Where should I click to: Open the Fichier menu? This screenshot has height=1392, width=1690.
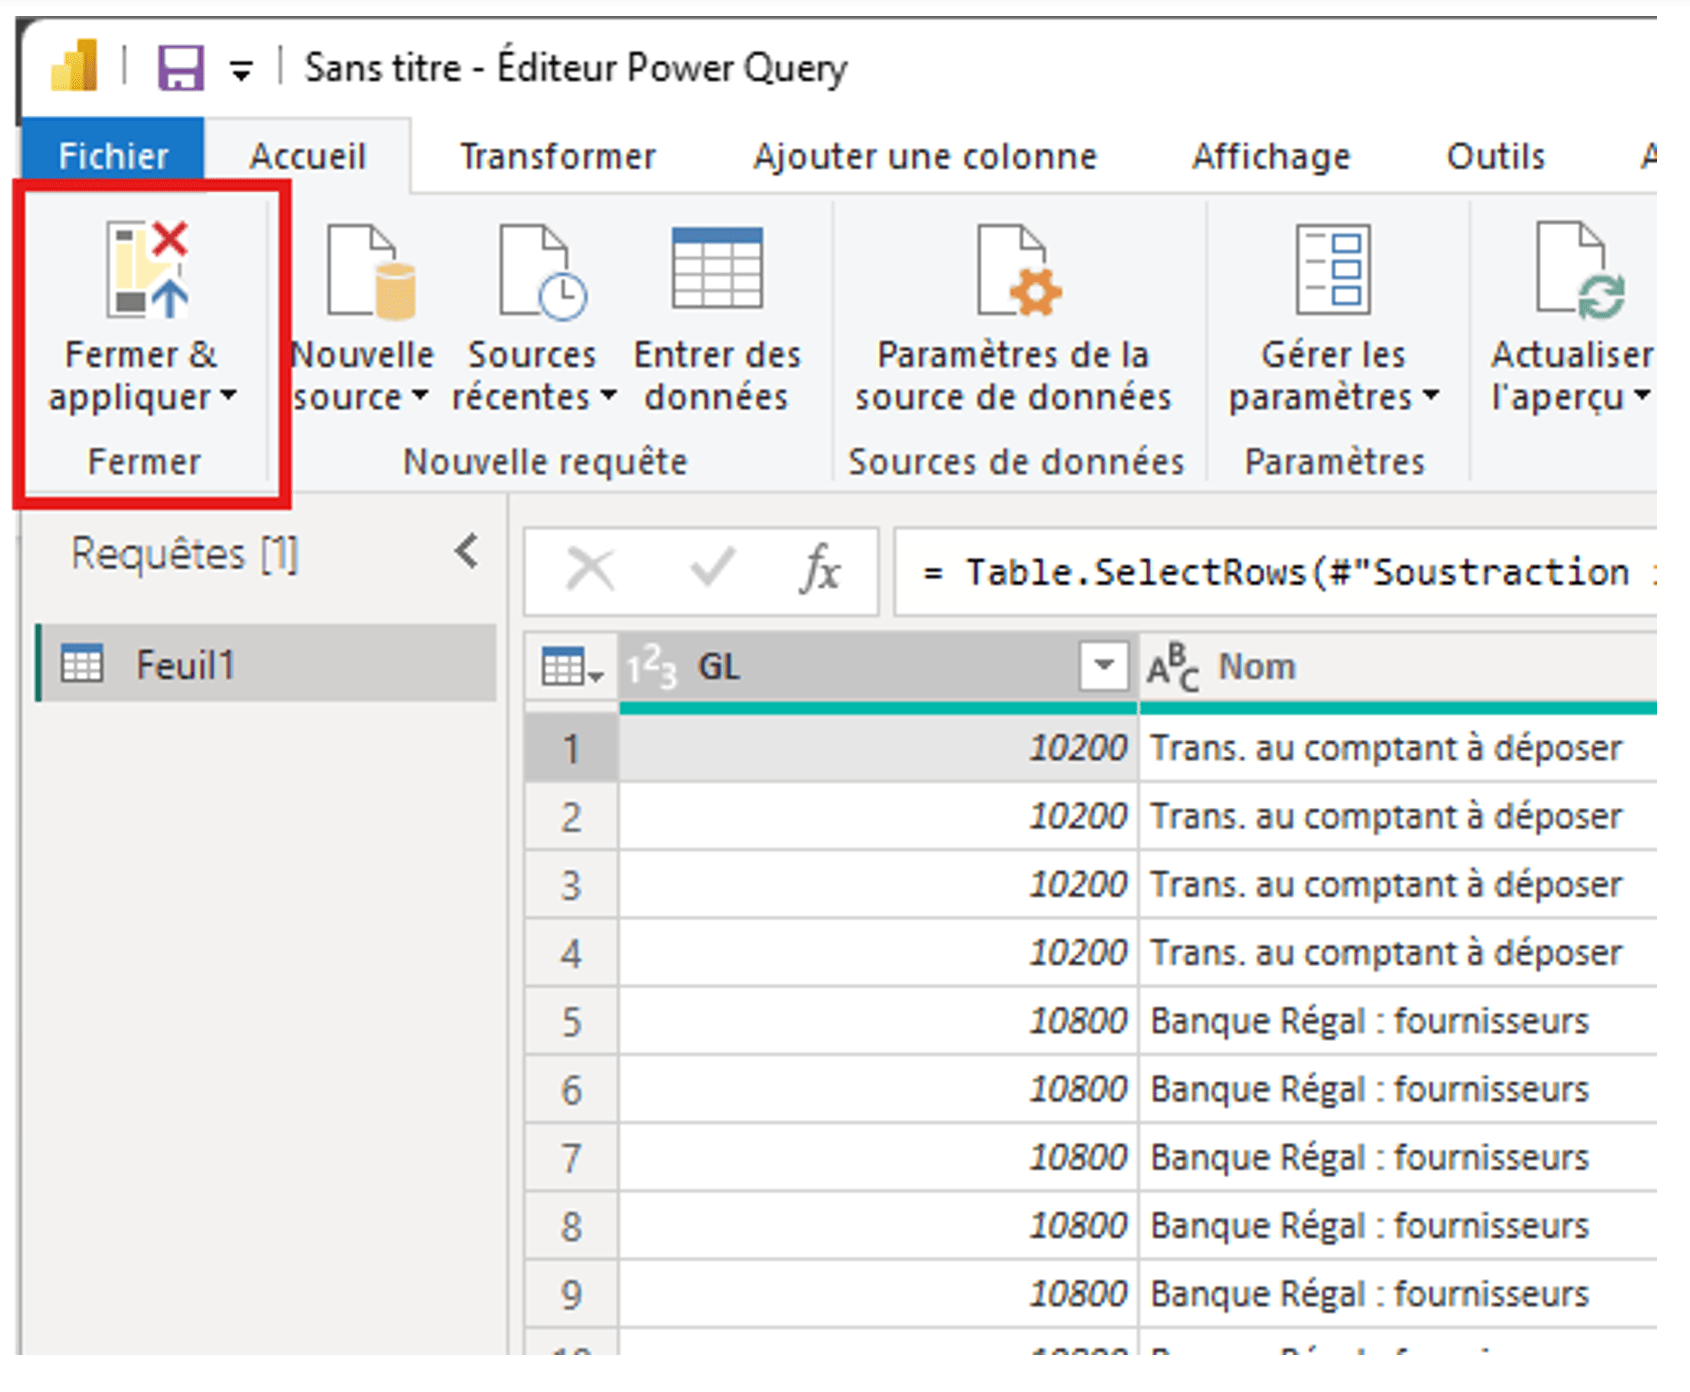(113, 157)
